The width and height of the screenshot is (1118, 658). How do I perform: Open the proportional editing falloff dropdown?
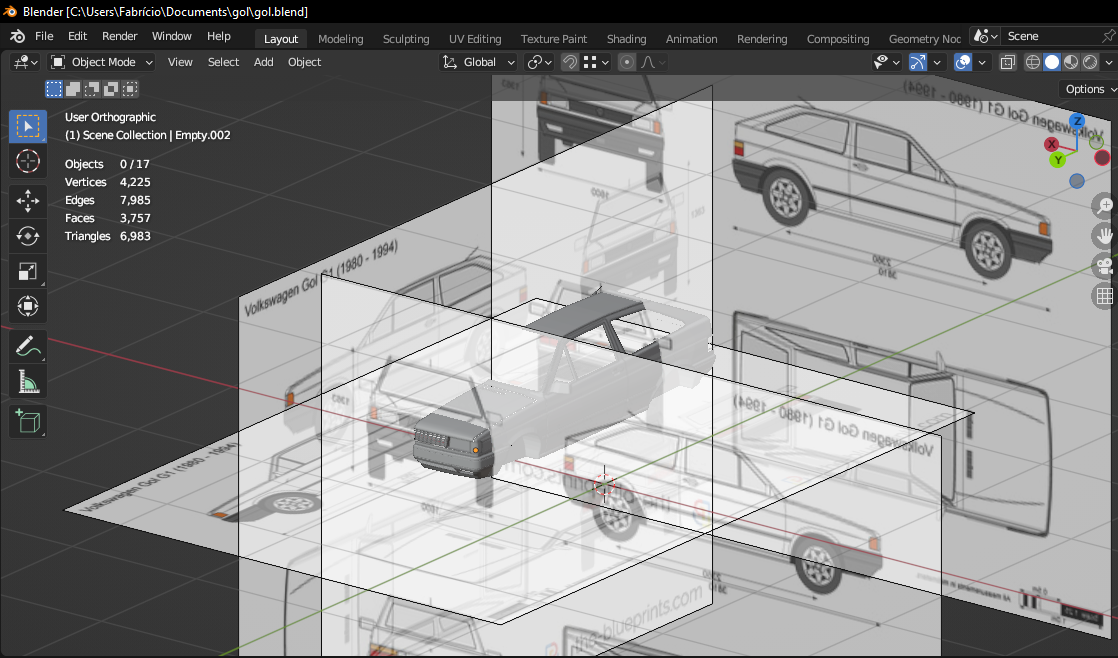click(x=653, y=63)
